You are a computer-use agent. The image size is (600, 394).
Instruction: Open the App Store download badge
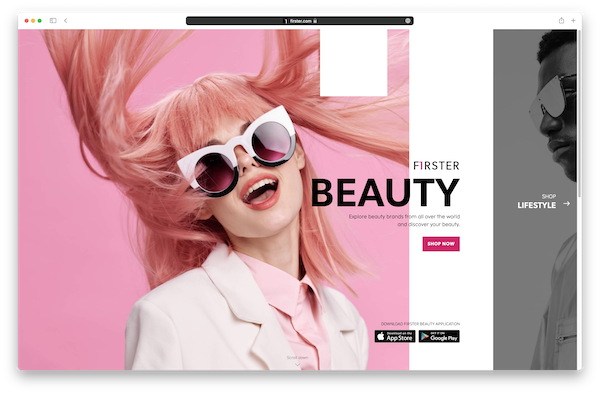tap(395, 336)
